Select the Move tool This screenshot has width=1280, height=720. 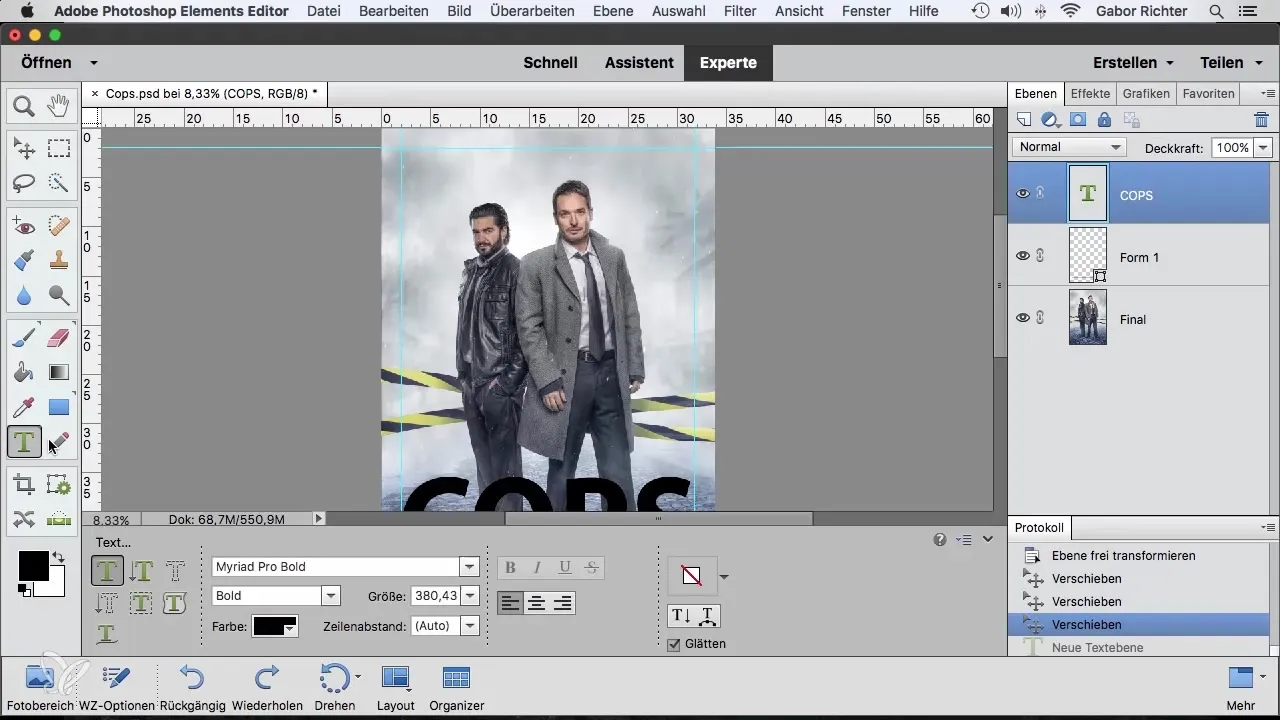24,149
